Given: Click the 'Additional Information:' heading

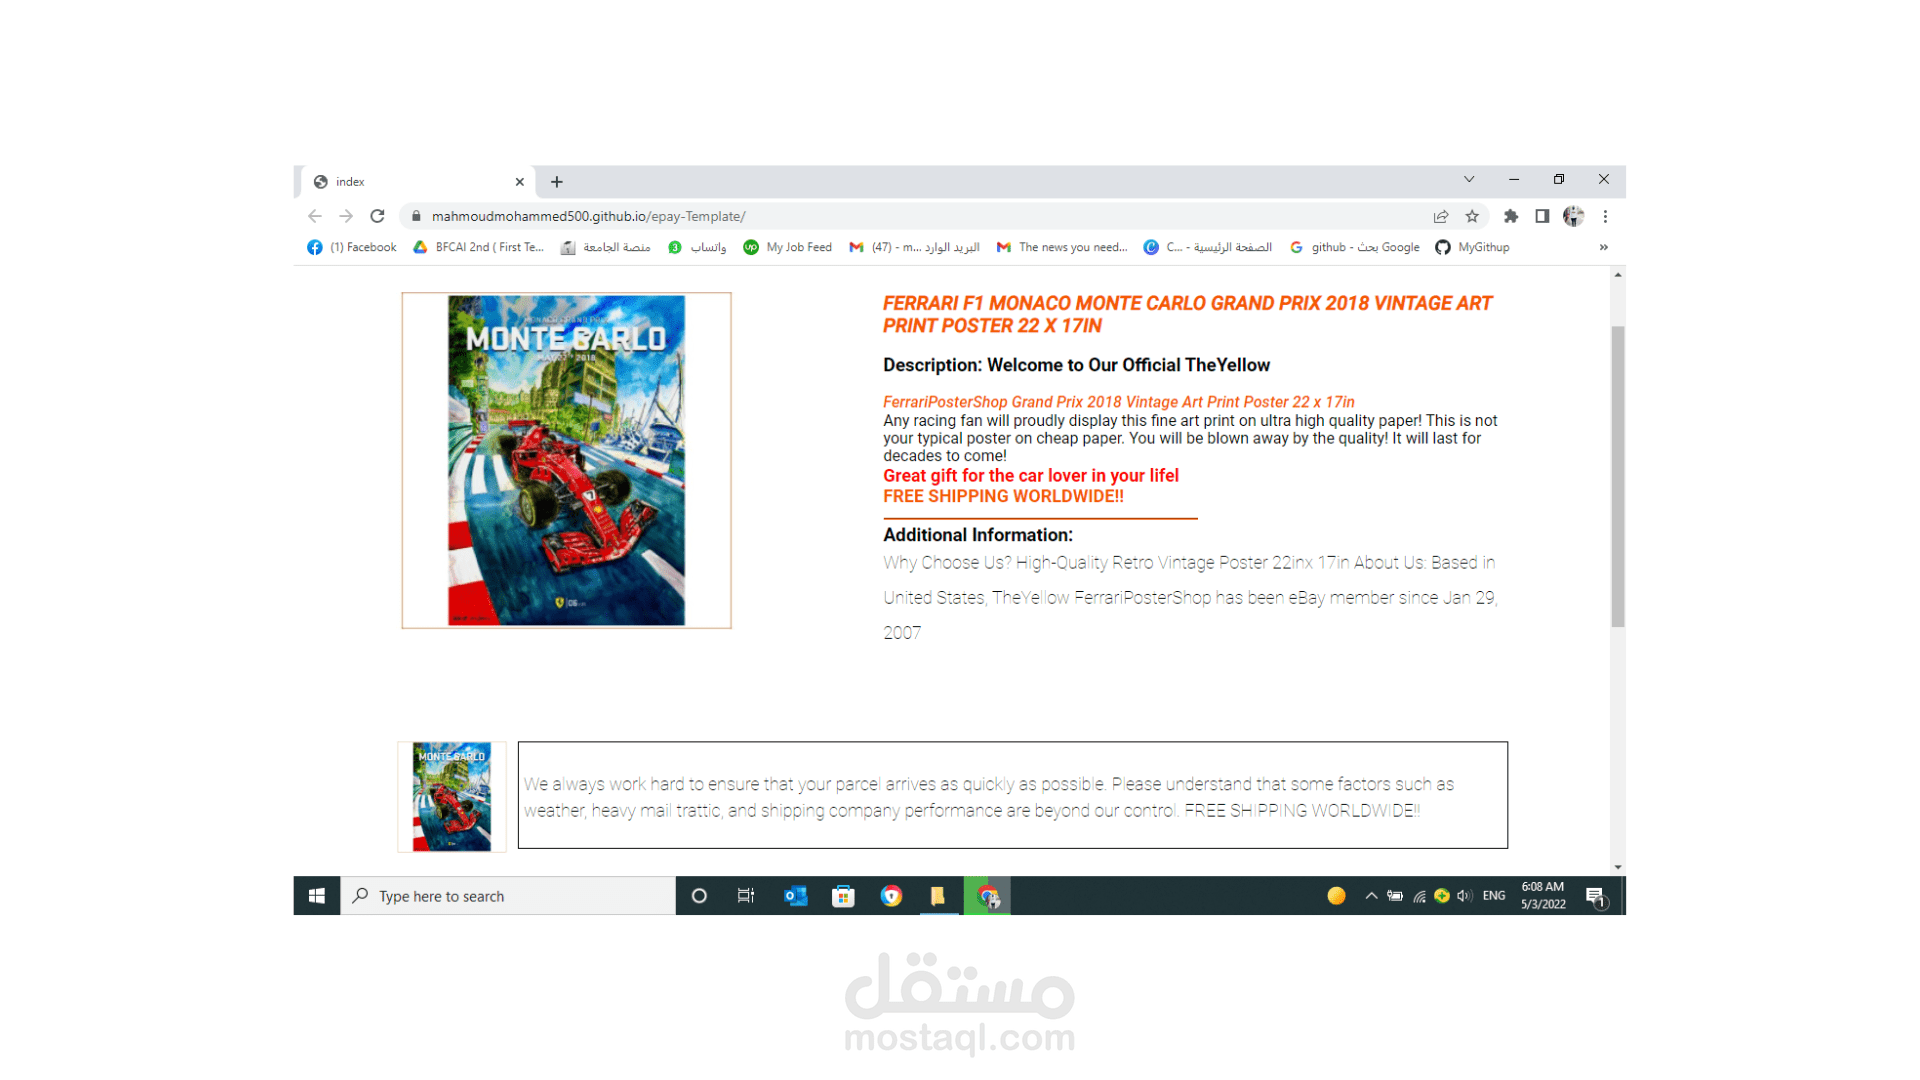Looking at the screenshot, I should (x=977, y=535).
